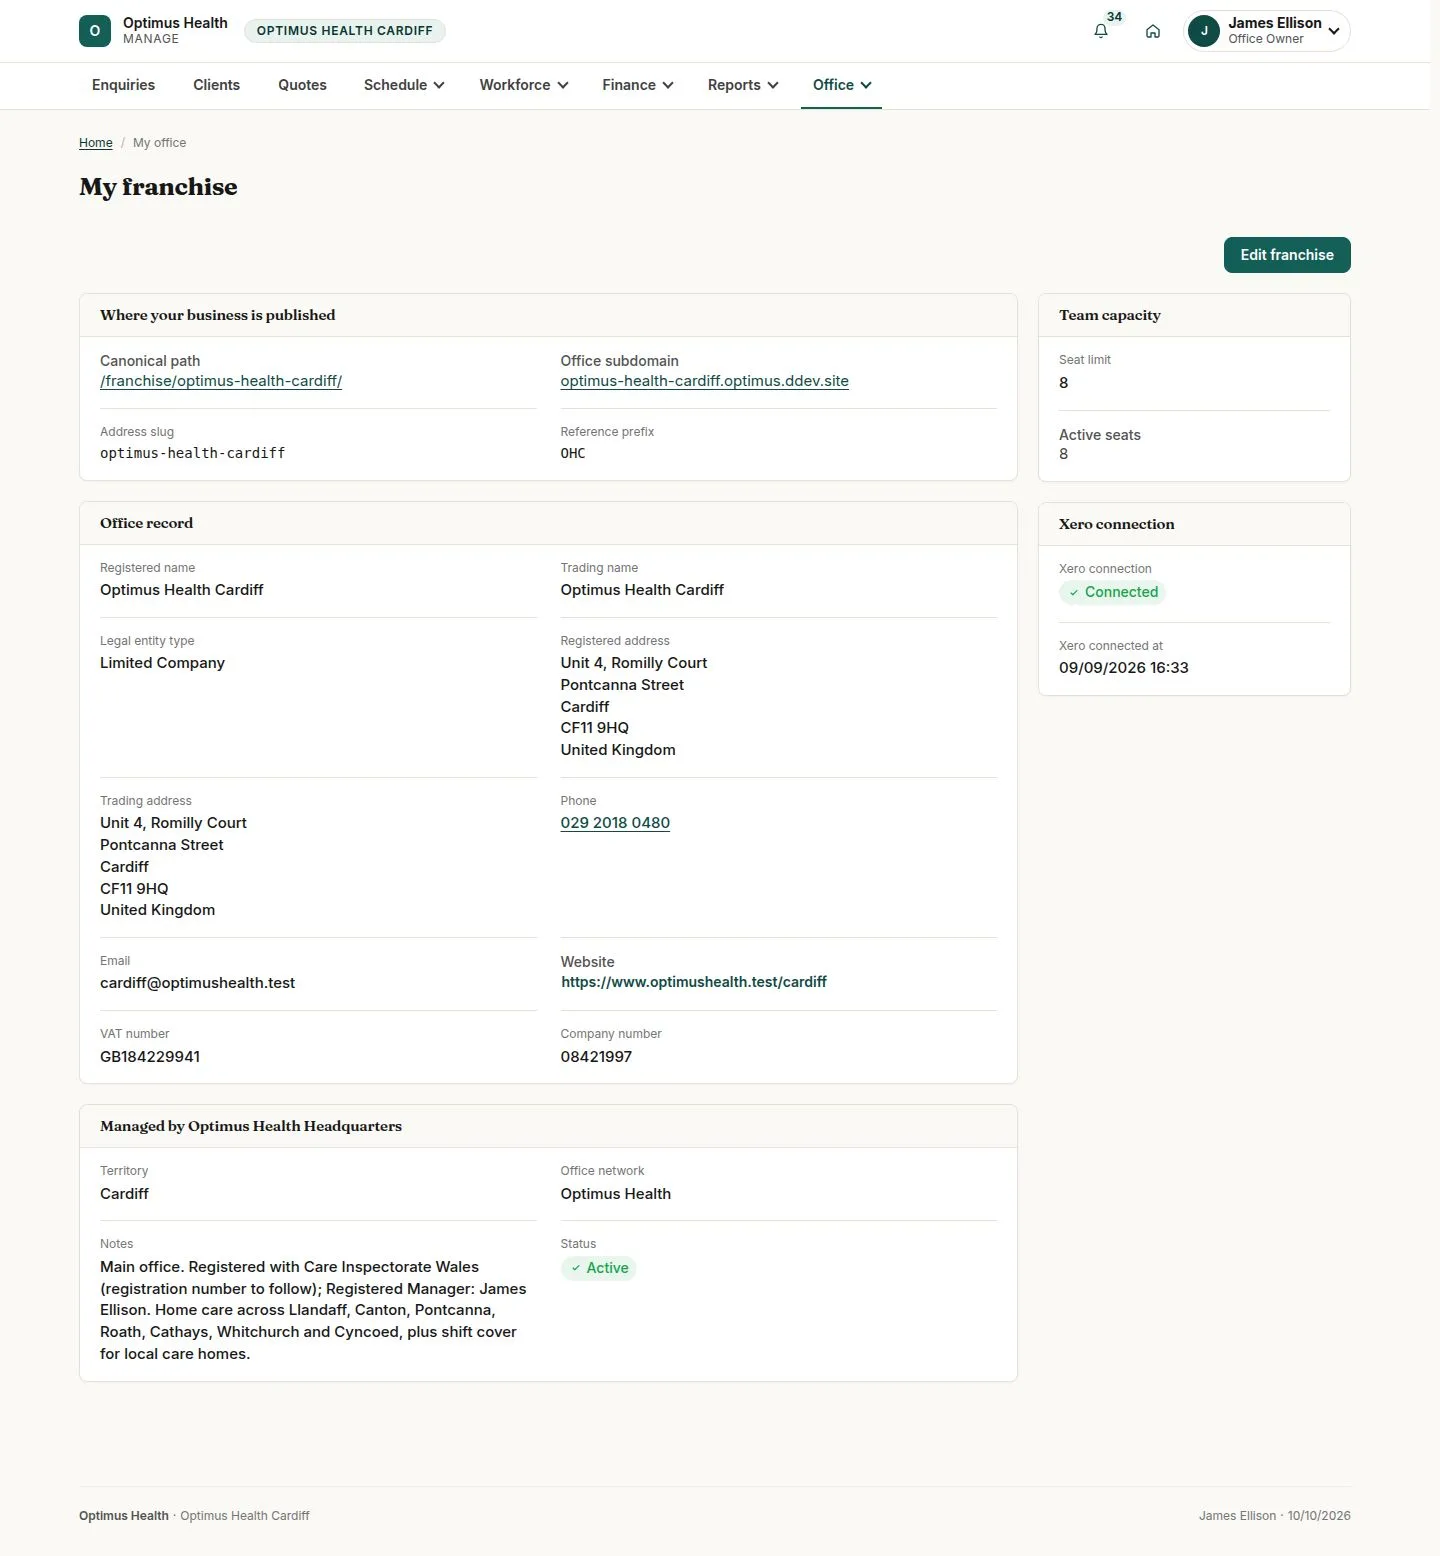Click the Where your business is published heading
The width and height of the screenshot is (1440, 1556).
[x=218, y=315]
